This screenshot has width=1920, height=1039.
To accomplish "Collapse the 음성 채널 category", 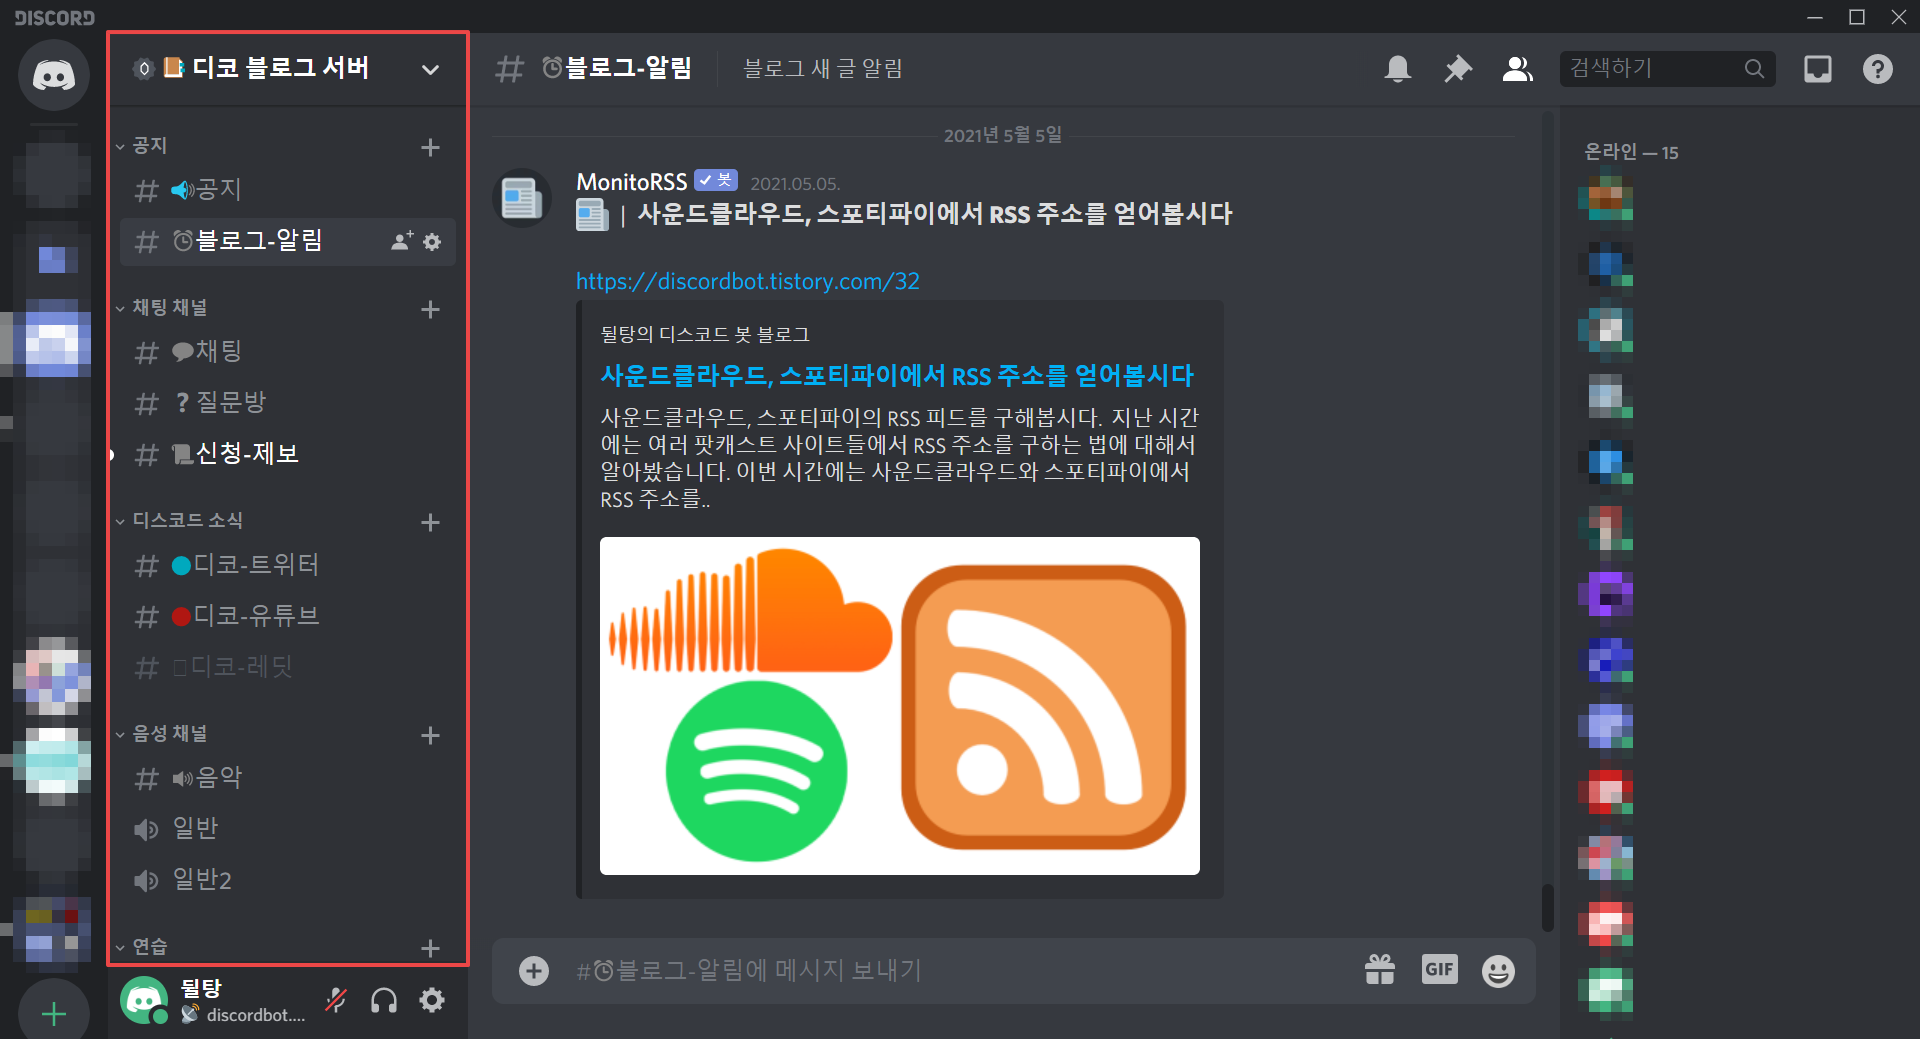I will click(x=162, y=734).
